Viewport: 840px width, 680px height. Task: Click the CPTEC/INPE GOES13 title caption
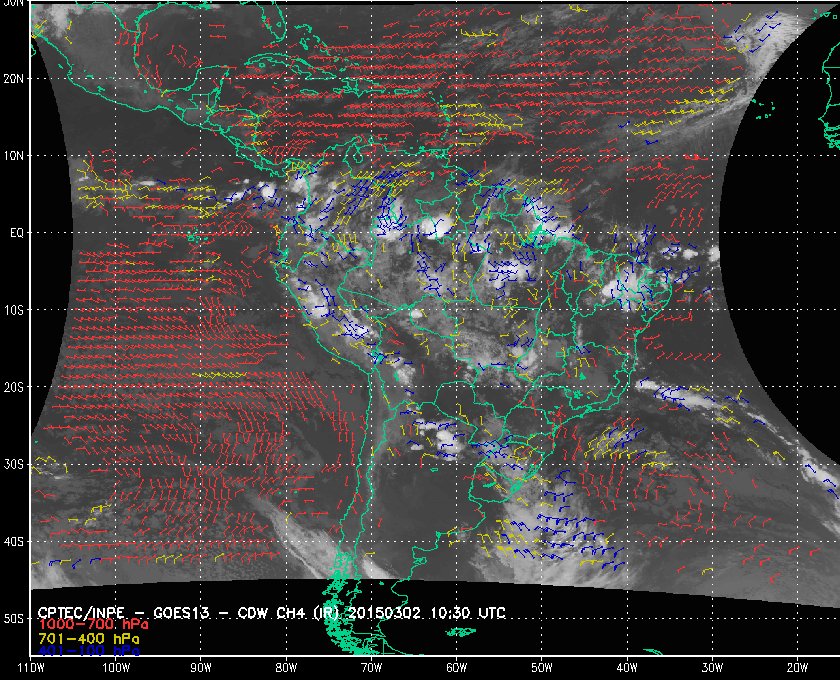click(x=271, y=612)
